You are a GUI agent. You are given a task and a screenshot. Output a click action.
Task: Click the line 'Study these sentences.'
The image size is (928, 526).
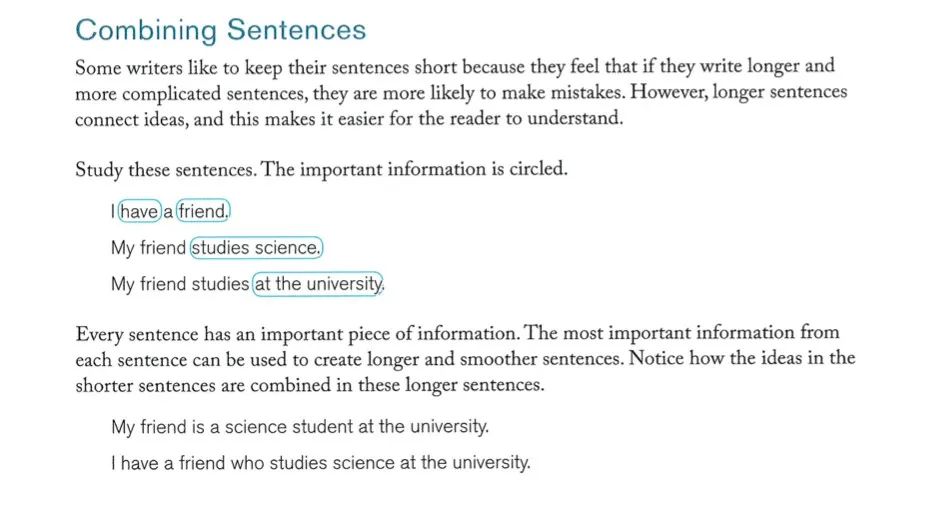coord(166,170)
